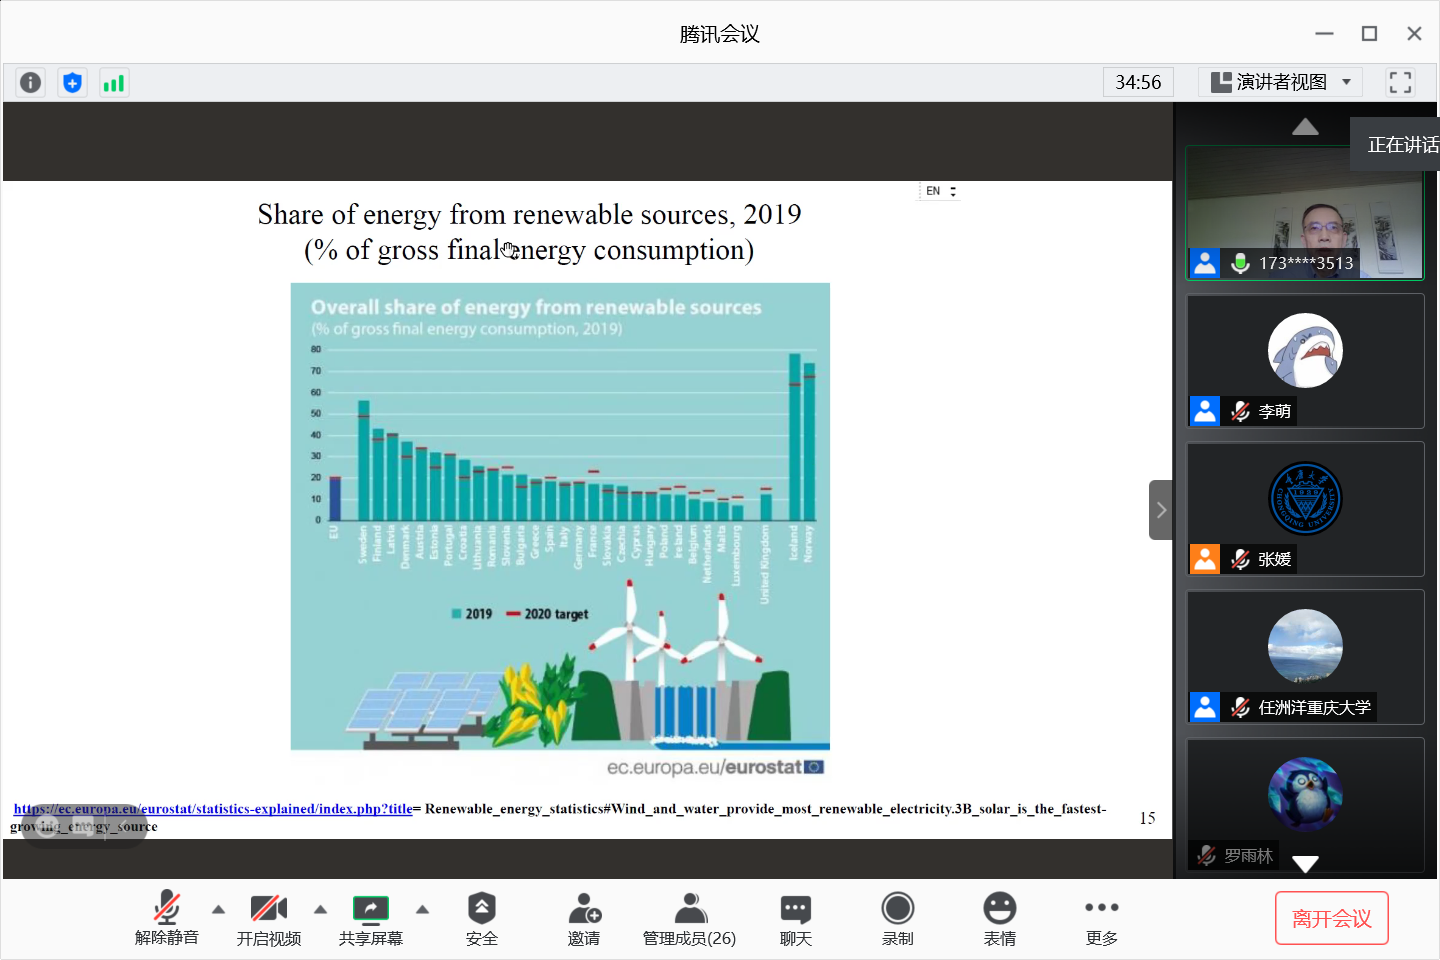
Task: Start Share Screen (共享屏幕)
Action: tap(370, 918)
